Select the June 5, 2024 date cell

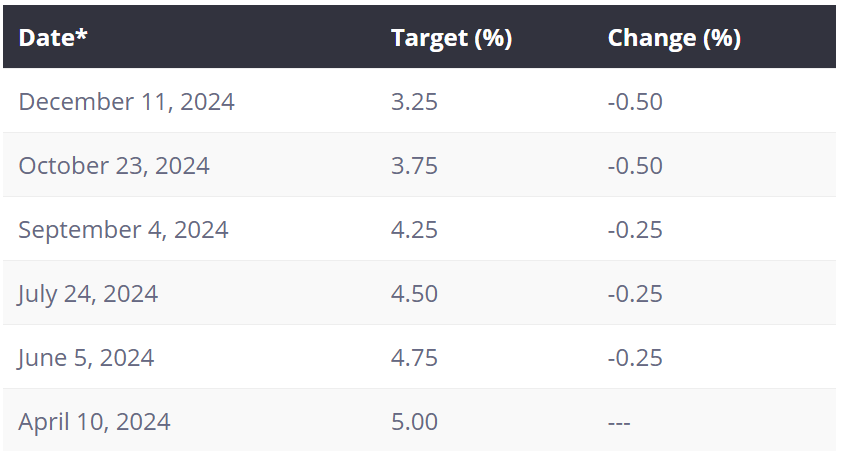click(86, 358)
